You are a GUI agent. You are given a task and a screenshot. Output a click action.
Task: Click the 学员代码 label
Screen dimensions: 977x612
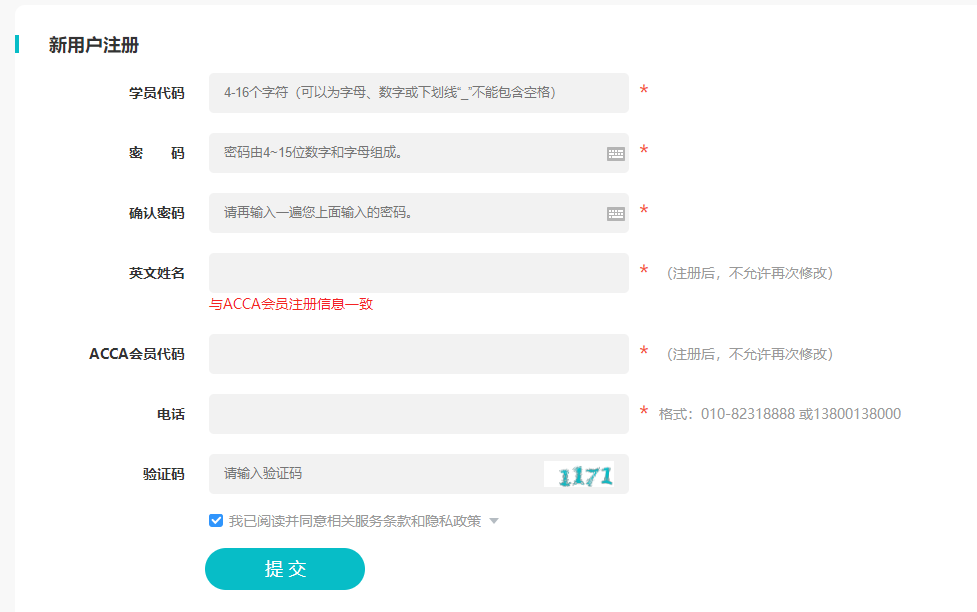(157, 93)
